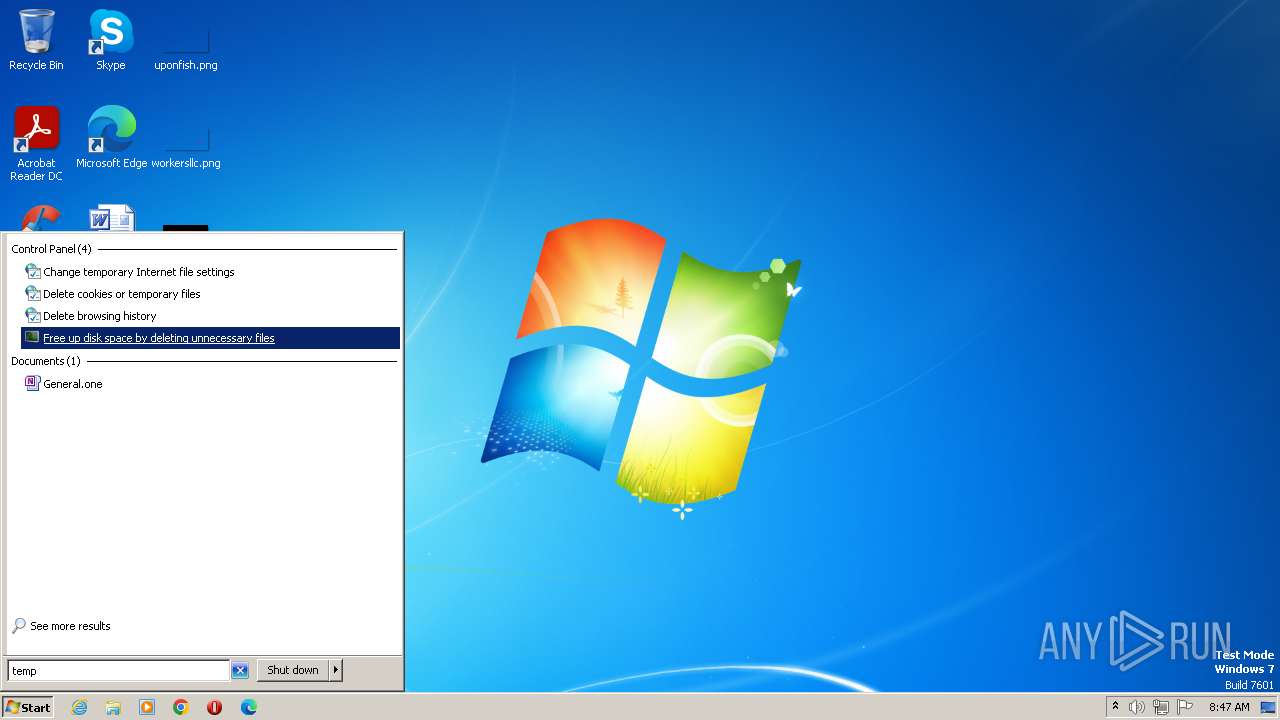
Task: Open Microsoft Edge from the taskbar
Action: click(249, 707)
